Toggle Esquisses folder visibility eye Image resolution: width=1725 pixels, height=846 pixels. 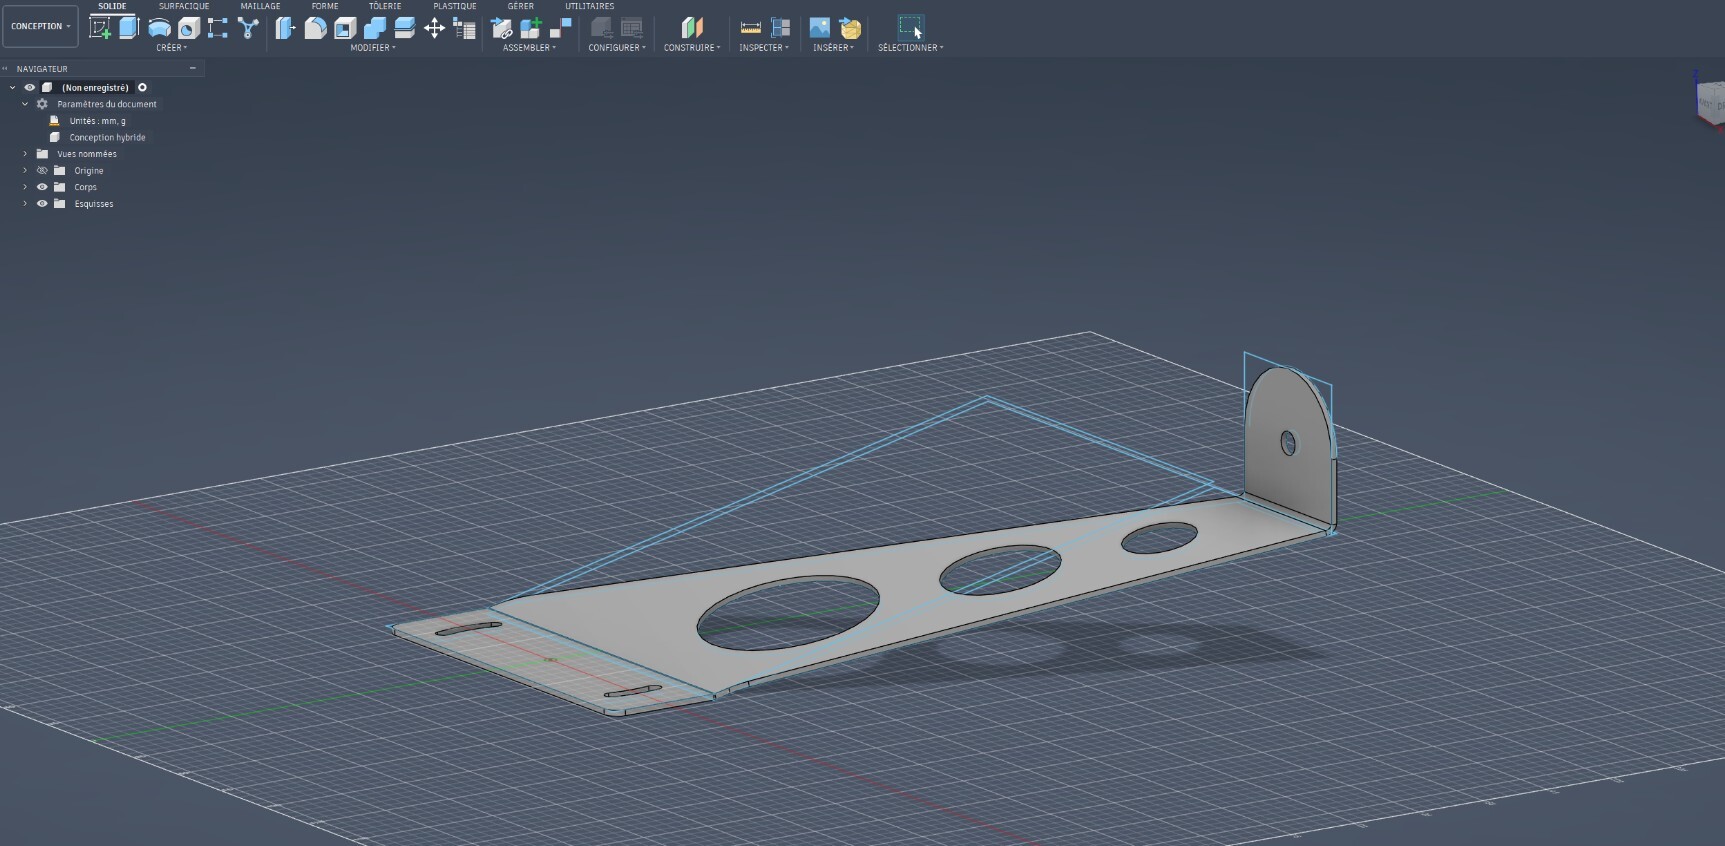coord(42,203)
